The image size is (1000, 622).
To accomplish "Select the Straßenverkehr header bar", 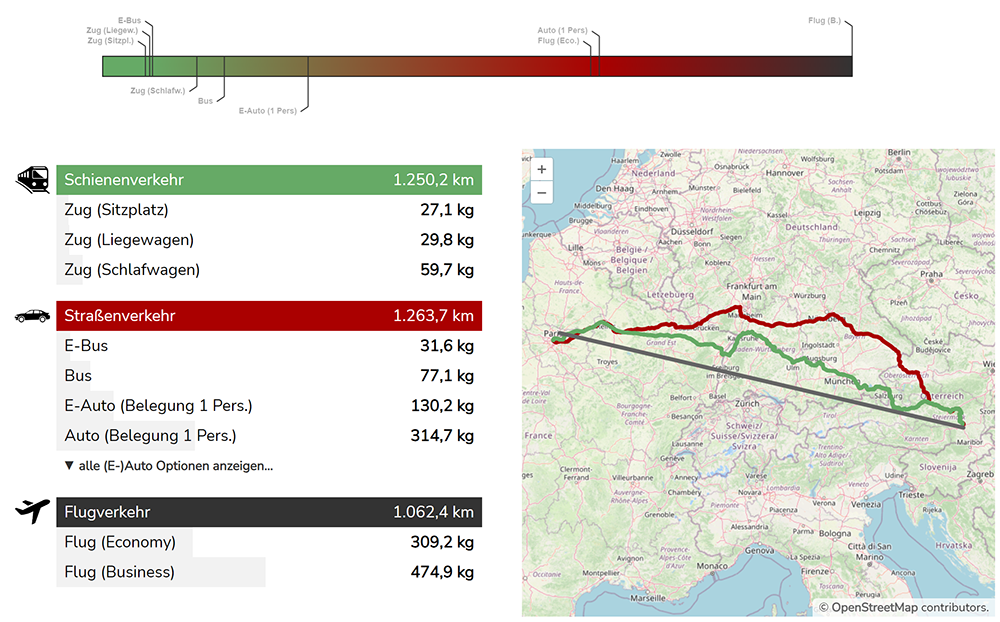I will coord(269,316).
